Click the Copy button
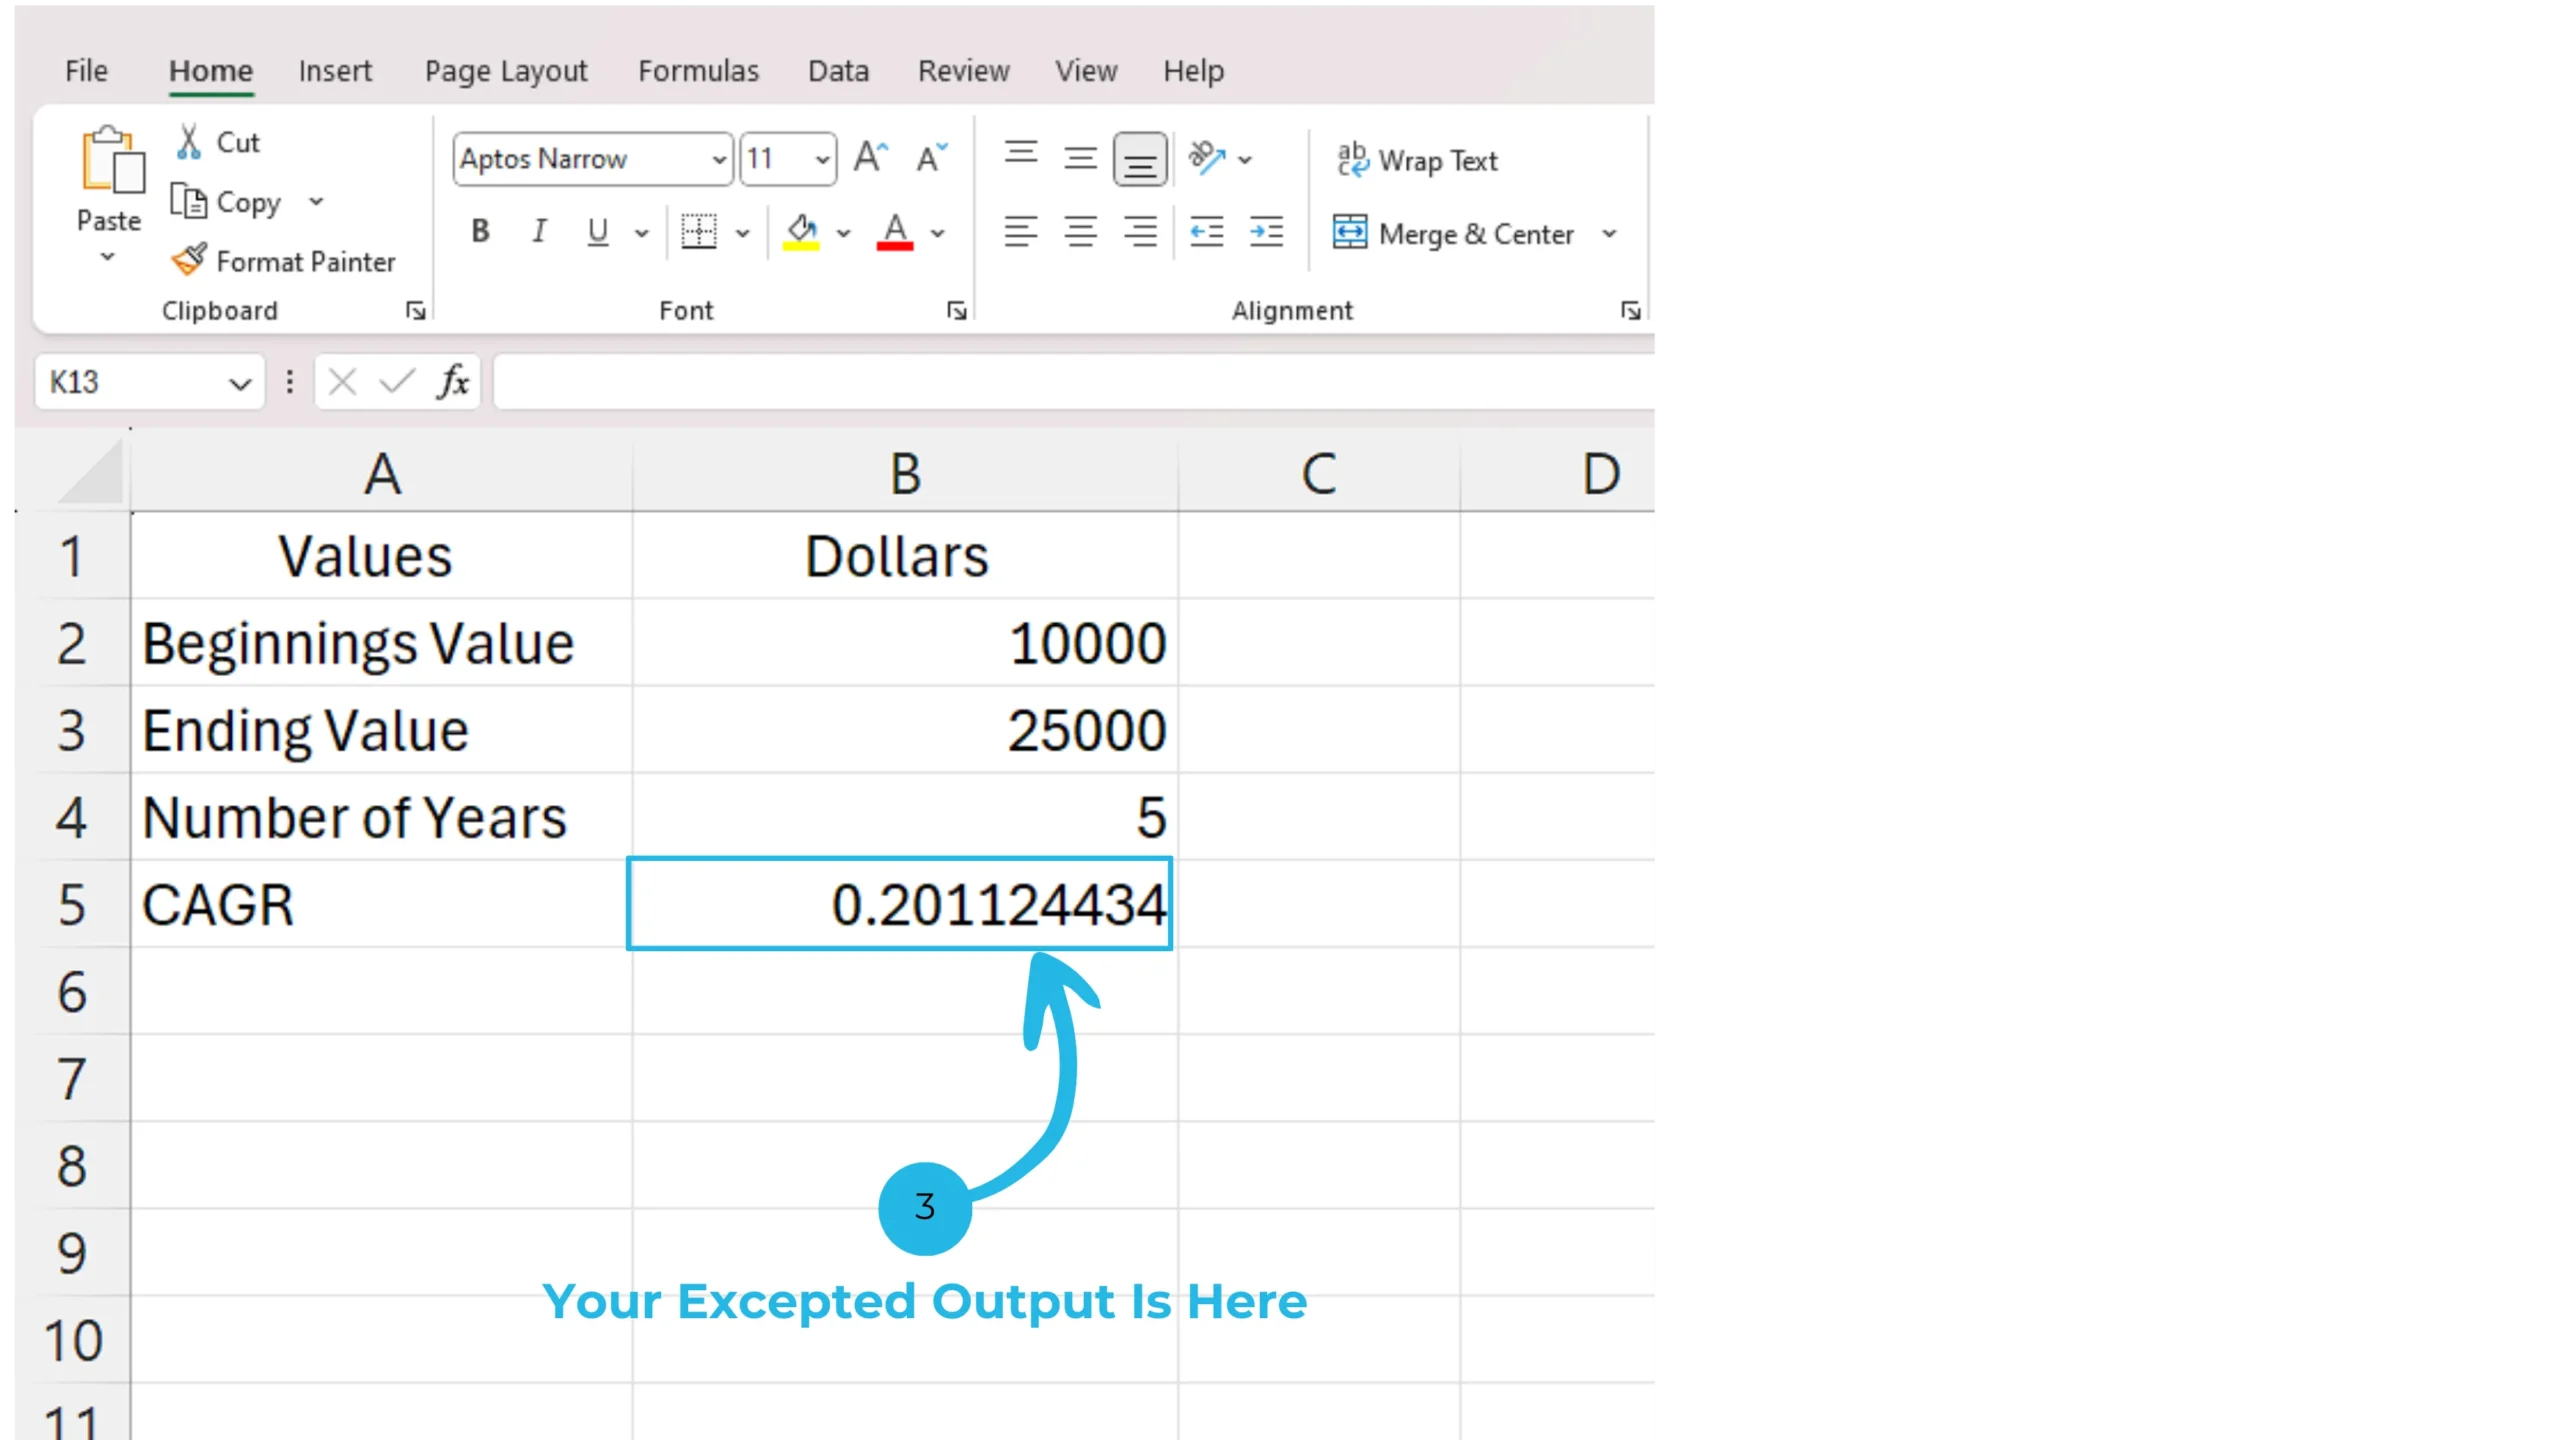This screenshot has width=2560, height=1440. click(x=226, y=202)
